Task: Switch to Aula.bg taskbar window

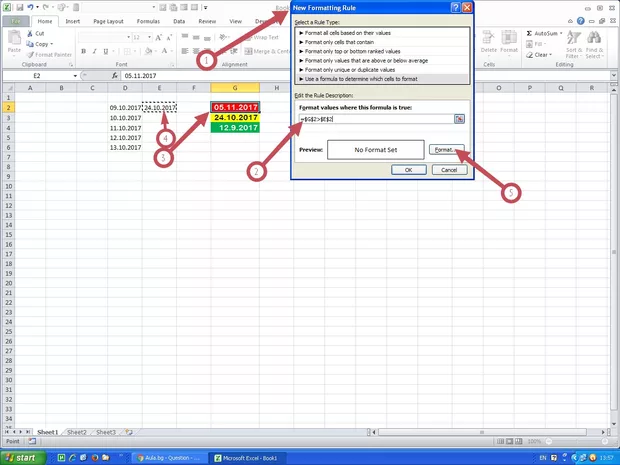Action: click(x=169, y=458)
